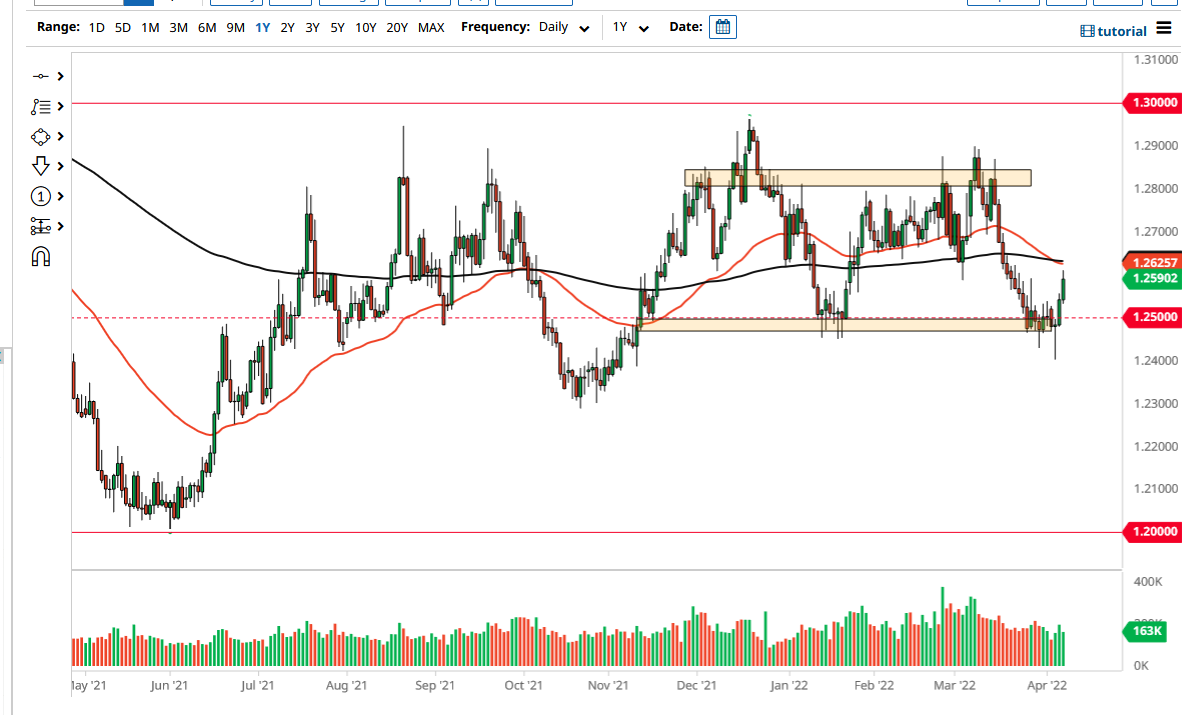
Task: Open the measure/prediction tool icon
Action: [x=42, y=226]
